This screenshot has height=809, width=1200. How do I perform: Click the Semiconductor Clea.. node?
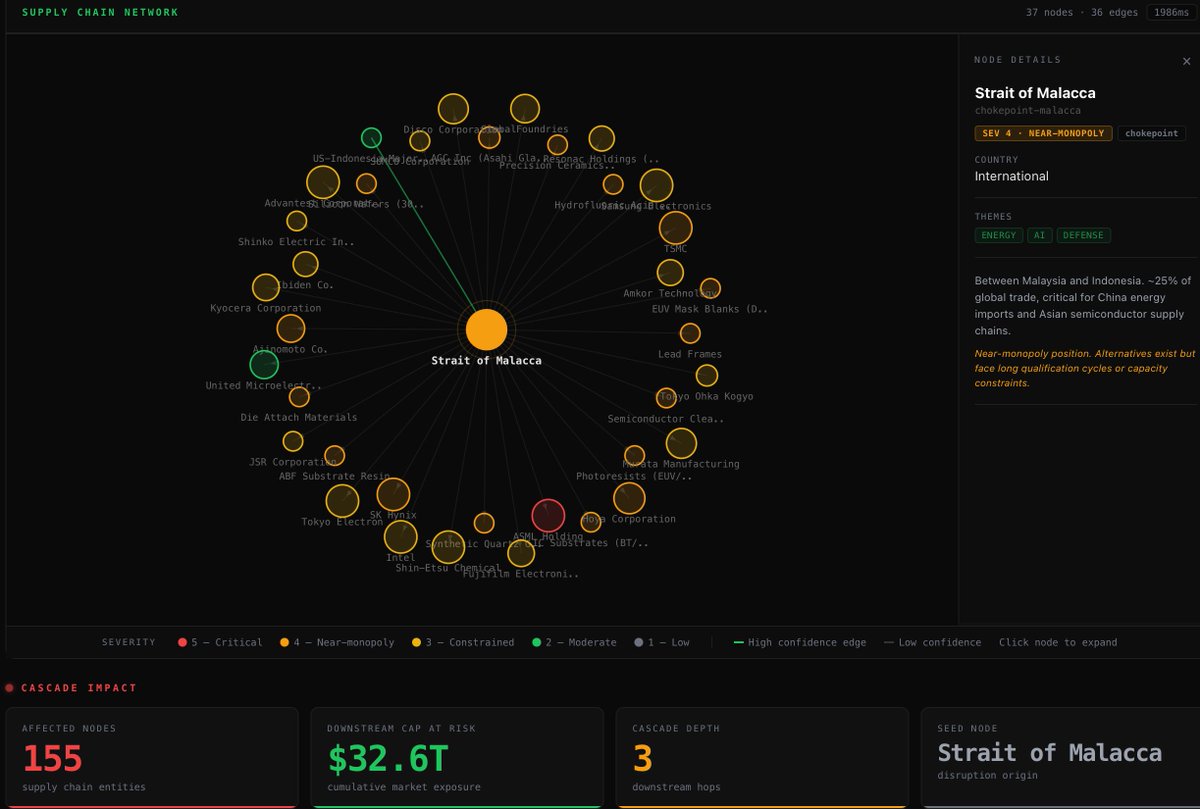666,398
